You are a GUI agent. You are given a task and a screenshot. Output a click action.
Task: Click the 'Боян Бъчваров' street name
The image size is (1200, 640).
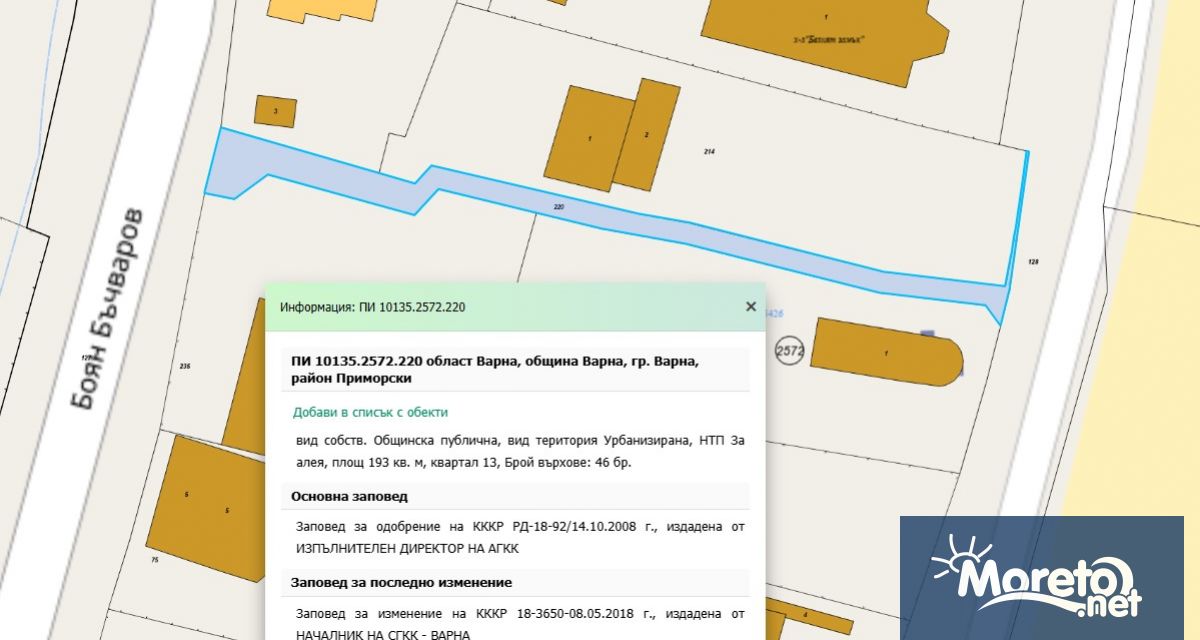coord(107,307)
